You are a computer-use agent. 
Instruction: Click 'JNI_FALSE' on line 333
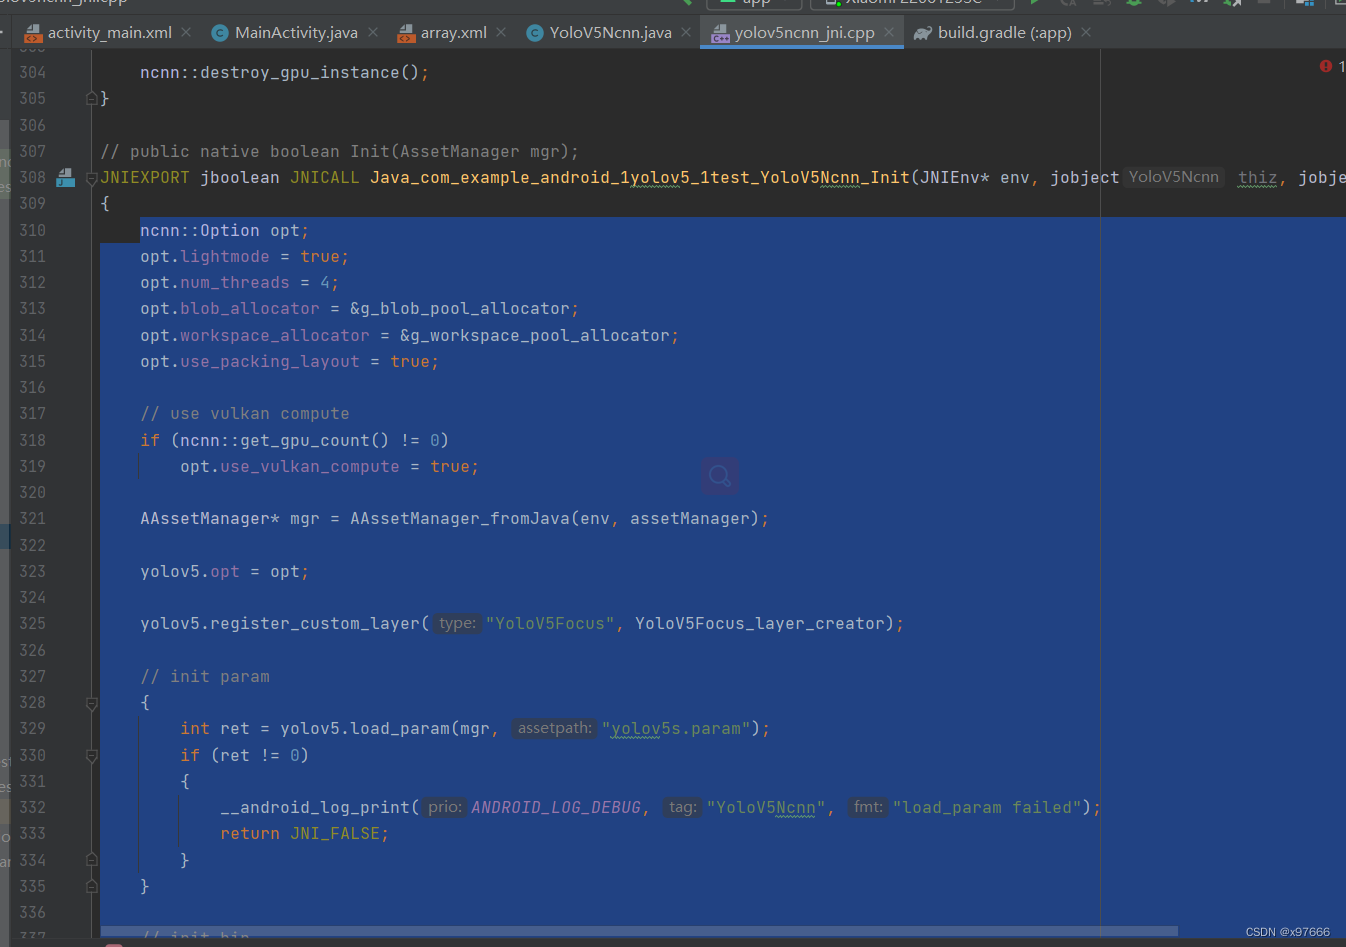335,834
